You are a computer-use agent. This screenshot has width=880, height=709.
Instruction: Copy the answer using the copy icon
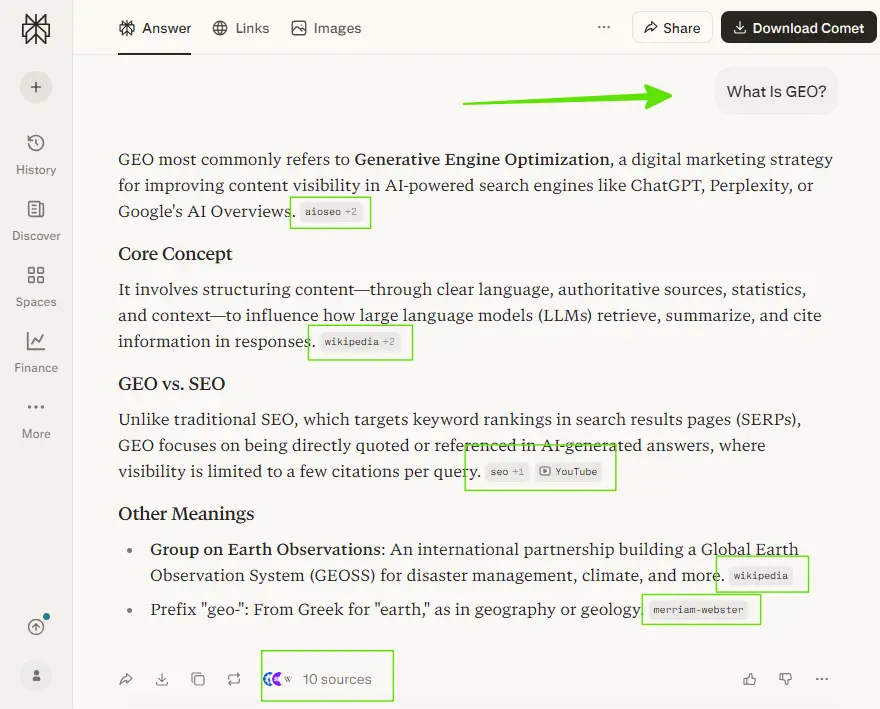pos(198,678)
